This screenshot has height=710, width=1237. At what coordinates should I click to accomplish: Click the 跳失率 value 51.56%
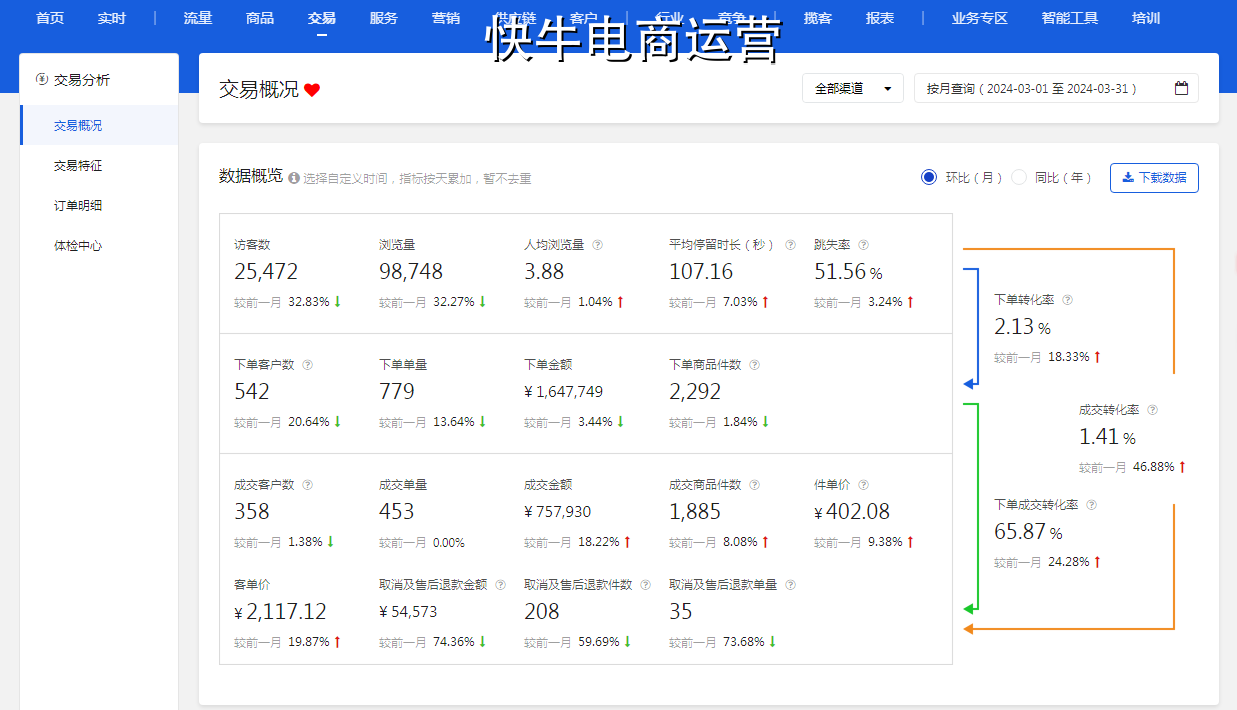tap(848, 272)
